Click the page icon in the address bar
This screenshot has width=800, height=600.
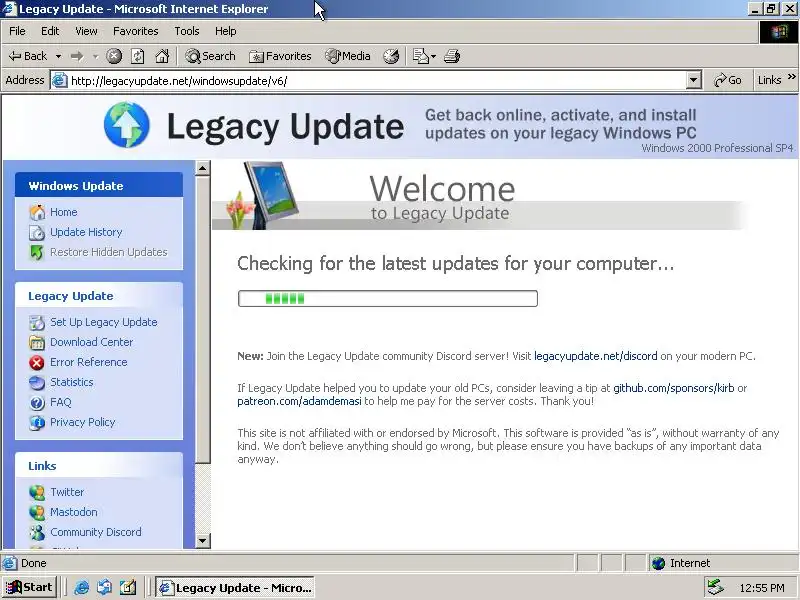(x=60, y=81)
